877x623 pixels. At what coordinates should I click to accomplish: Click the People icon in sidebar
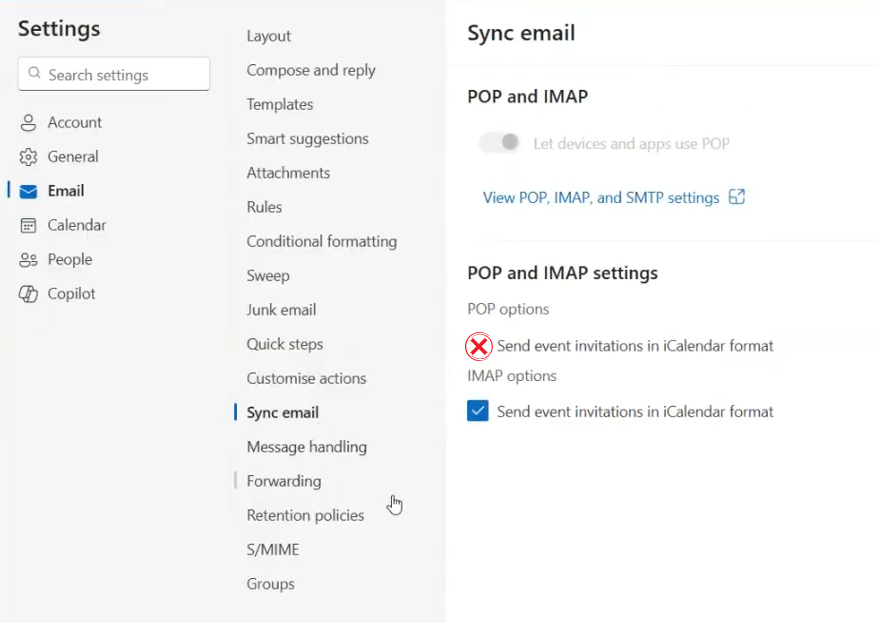click(x=28, y=260)
